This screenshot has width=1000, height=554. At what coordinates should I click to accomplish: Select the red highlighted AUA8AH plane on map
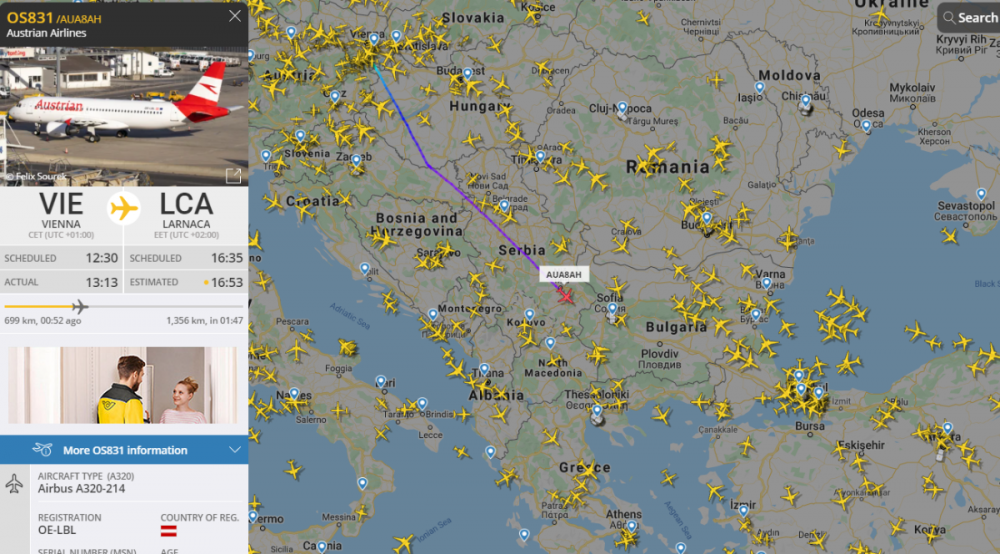[x=566, y=296]
